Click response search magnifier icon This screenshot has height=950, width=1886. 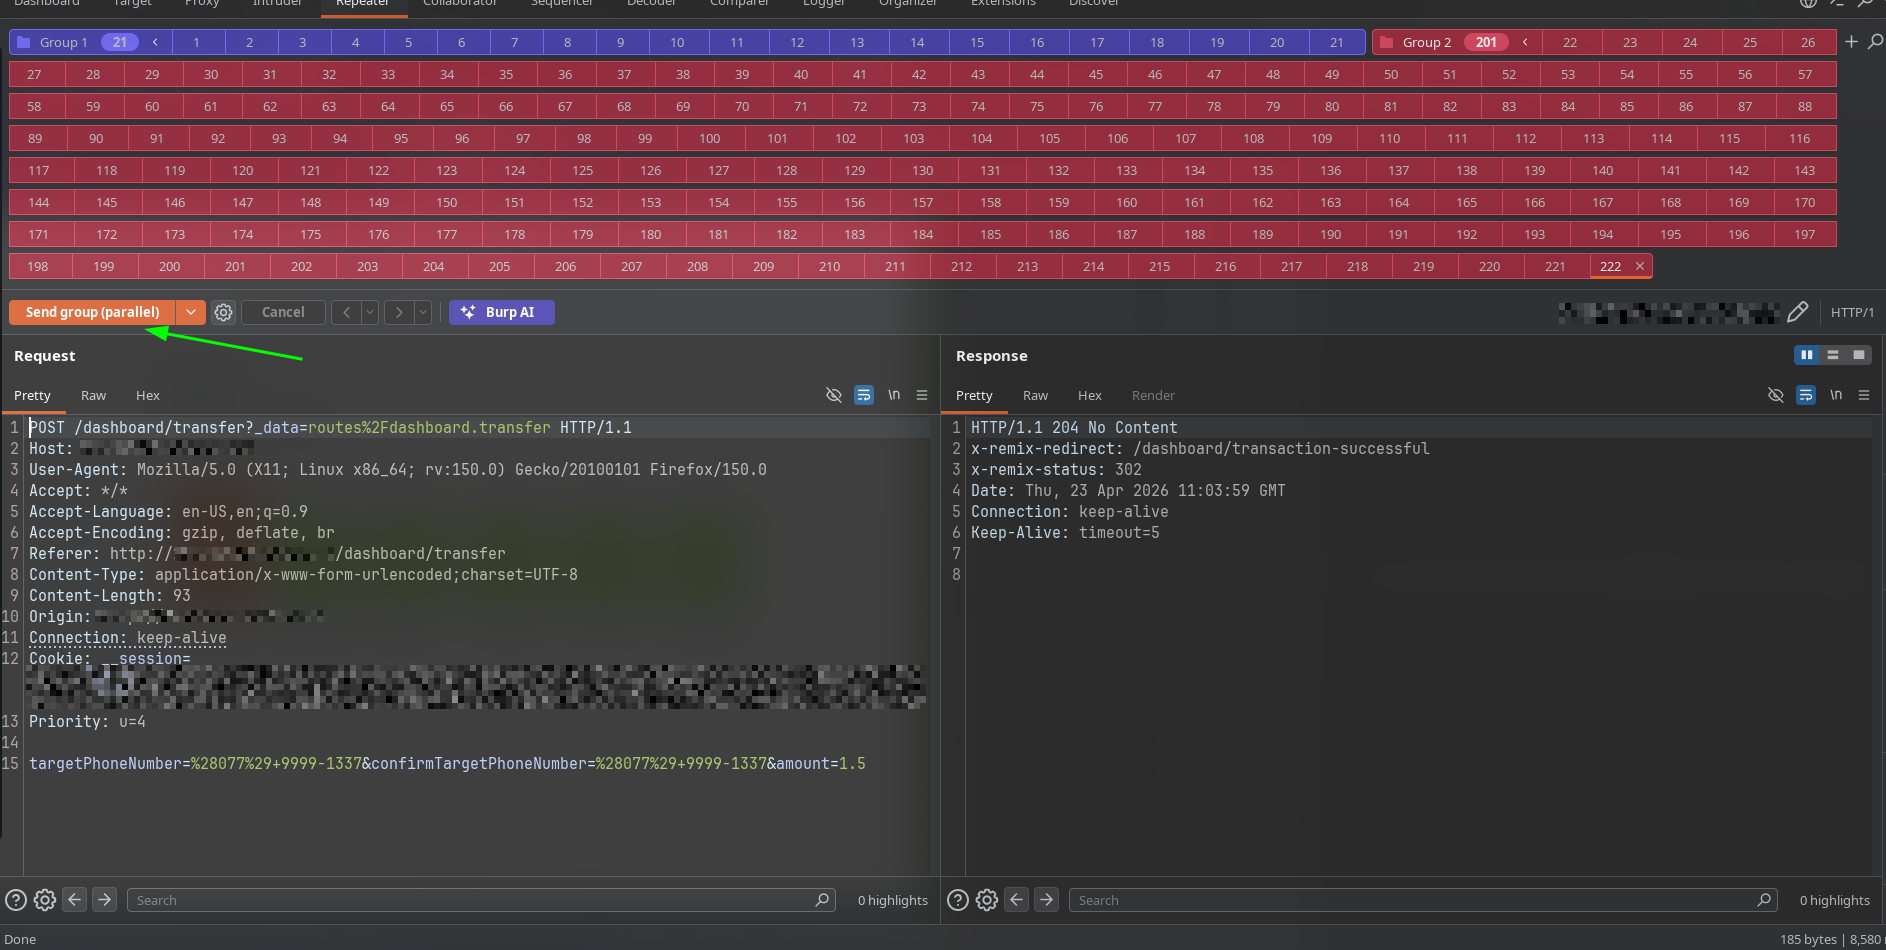(1764, 900)
